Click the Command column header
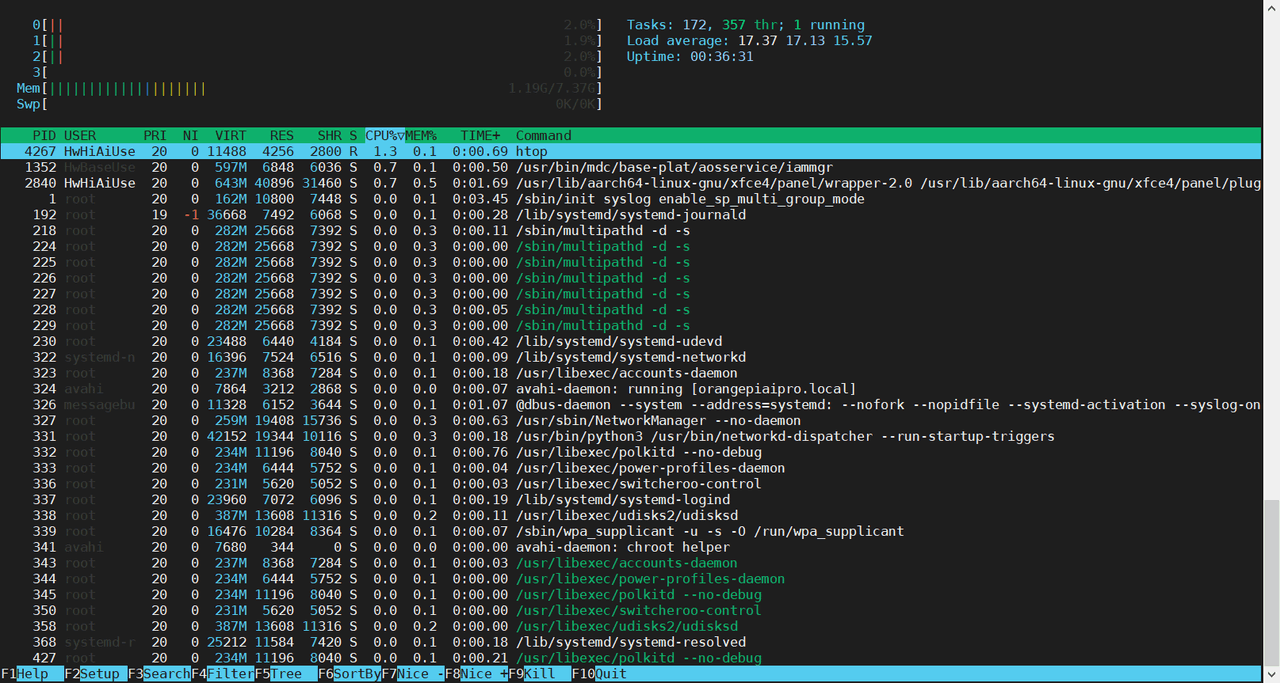The width and height of the screenshot is (1280, 683). pyautogui.click(x=544, y=136)
